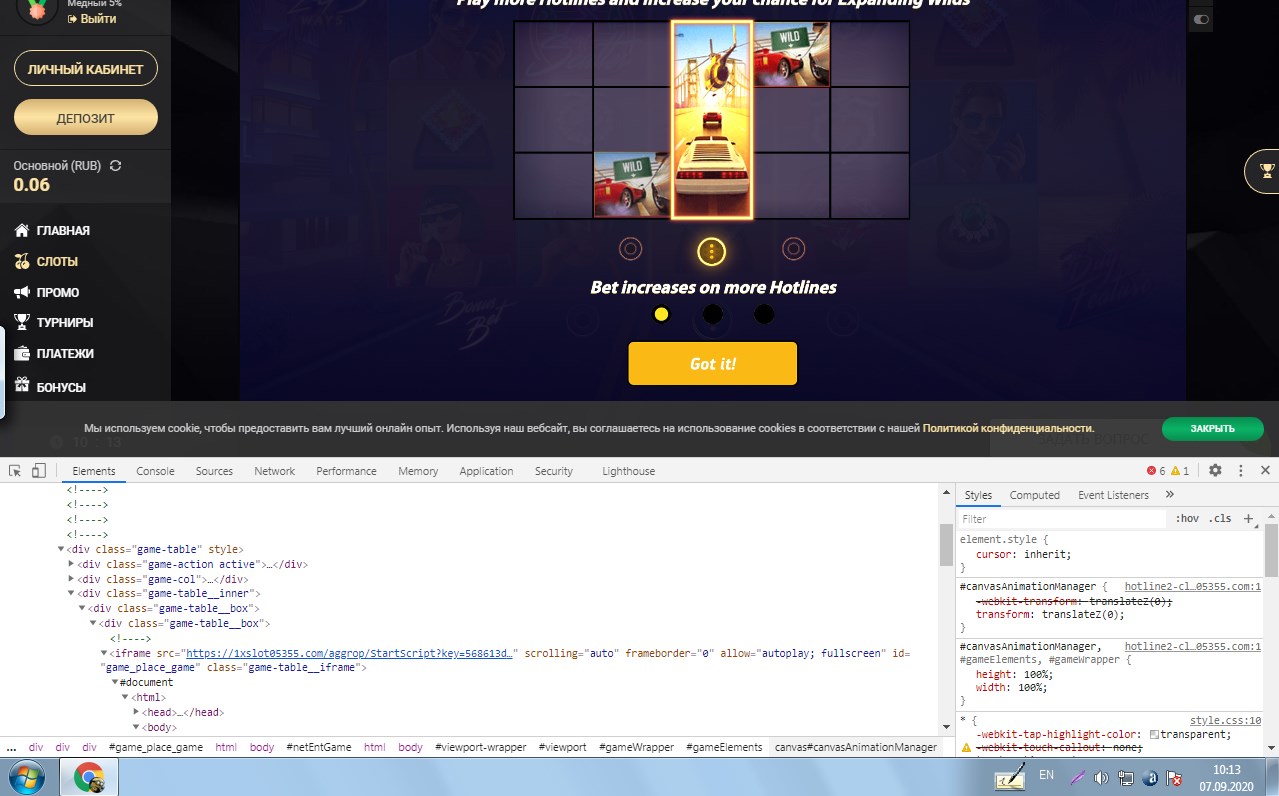Select the left hotline circle below the reels
Screen dimensions: 1279x796
coord(630,248)
